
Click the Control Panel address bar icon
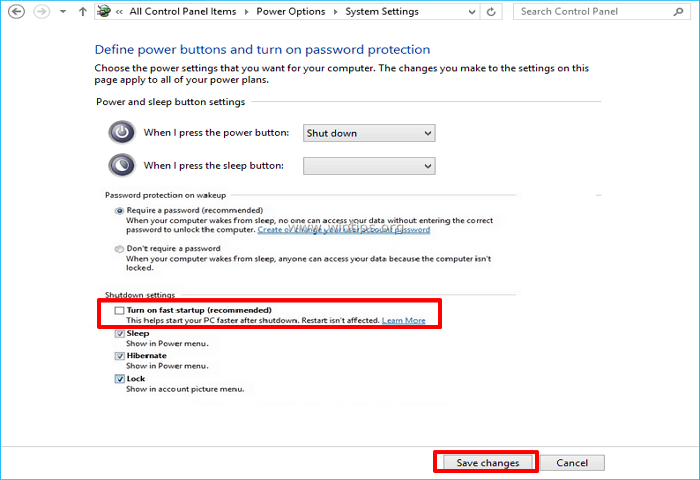(x=103, y=12)
